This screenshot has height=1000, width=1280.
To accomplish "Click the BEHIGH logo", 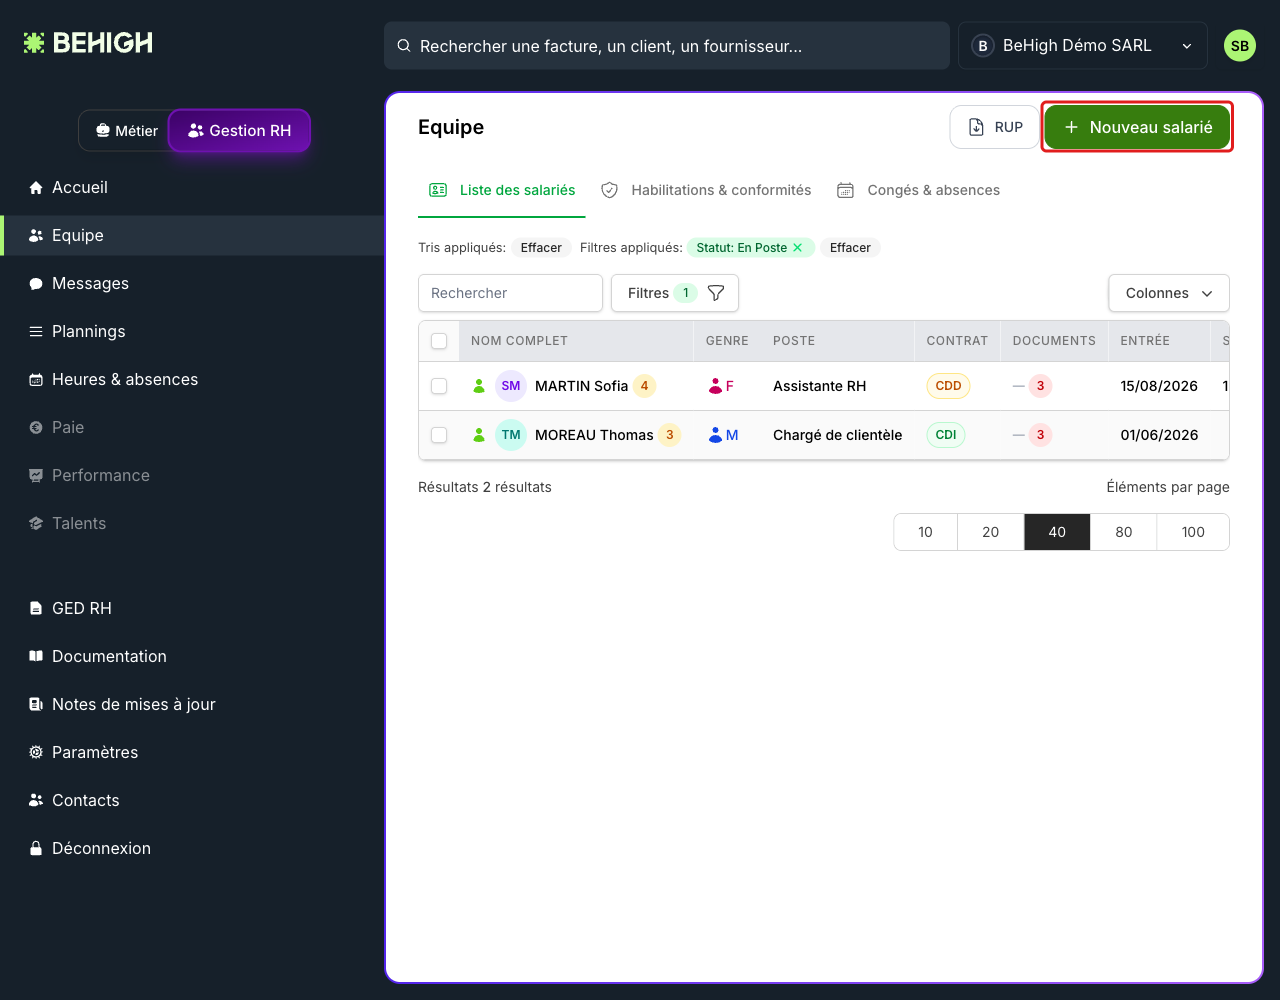I will 88,43.
